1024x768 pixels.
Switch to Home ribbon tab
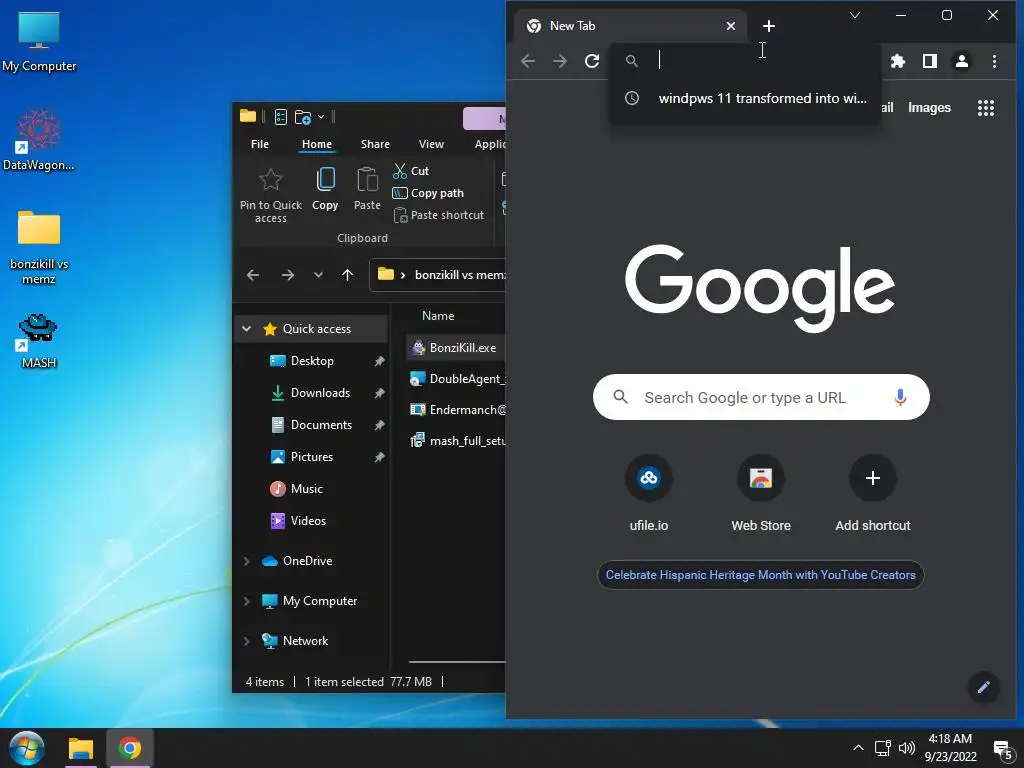click(317, 144)
